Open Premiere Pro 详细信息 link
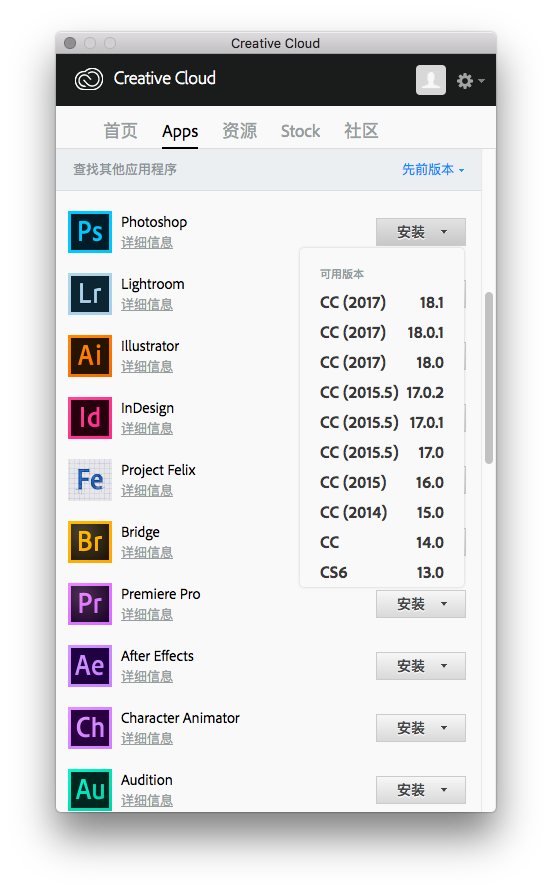This screenshot has height=892, width=552. click(x=147, y=615)
